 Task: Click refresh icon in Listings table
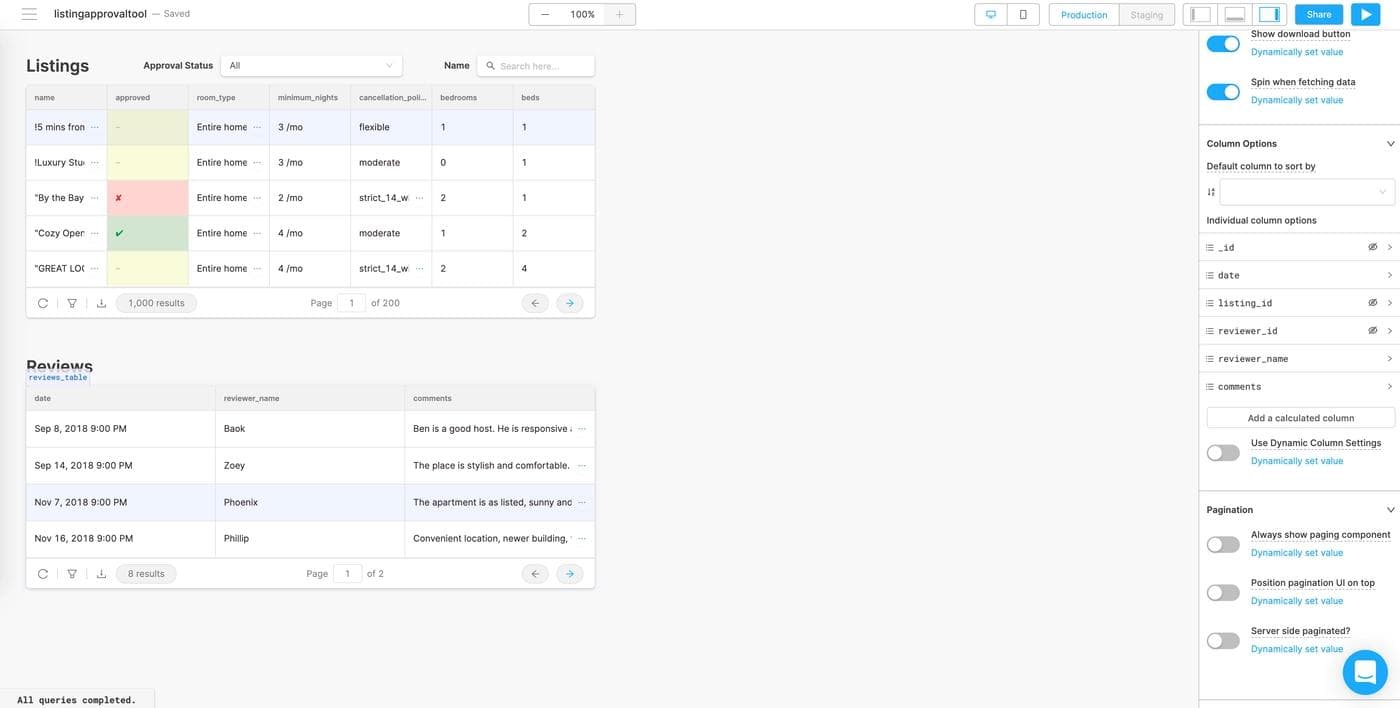[43, 303]
